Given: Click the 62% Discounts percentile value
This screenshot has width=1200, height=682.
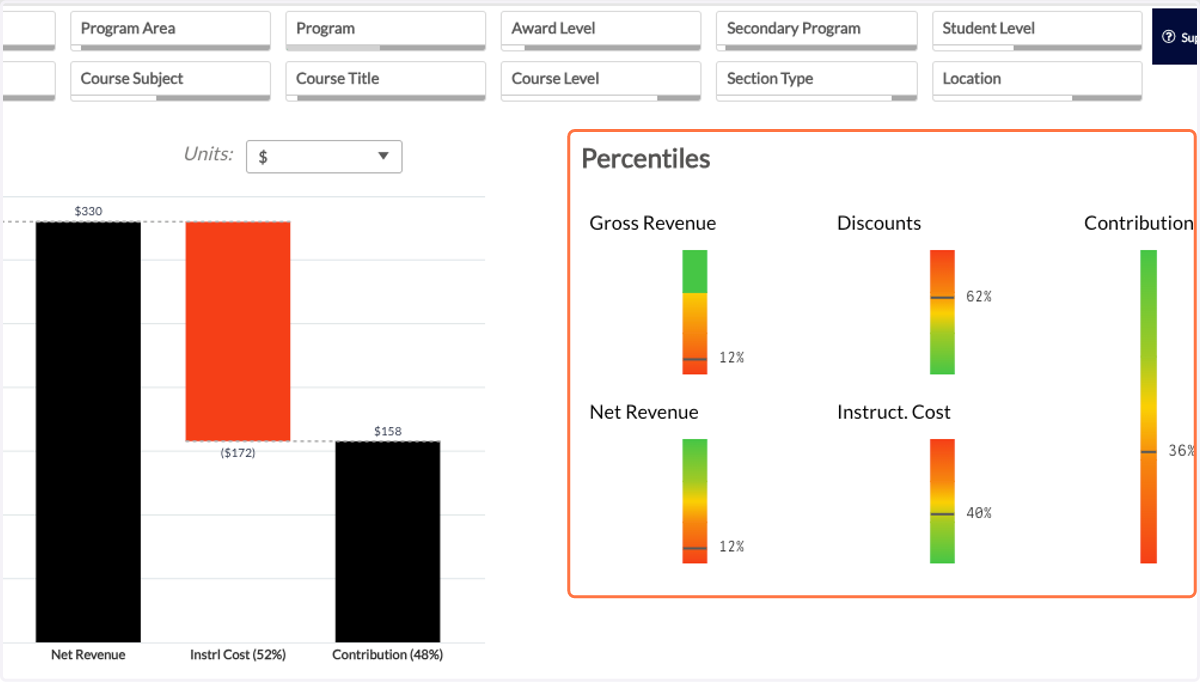Looking at the screenshot, I should [979, 297].
